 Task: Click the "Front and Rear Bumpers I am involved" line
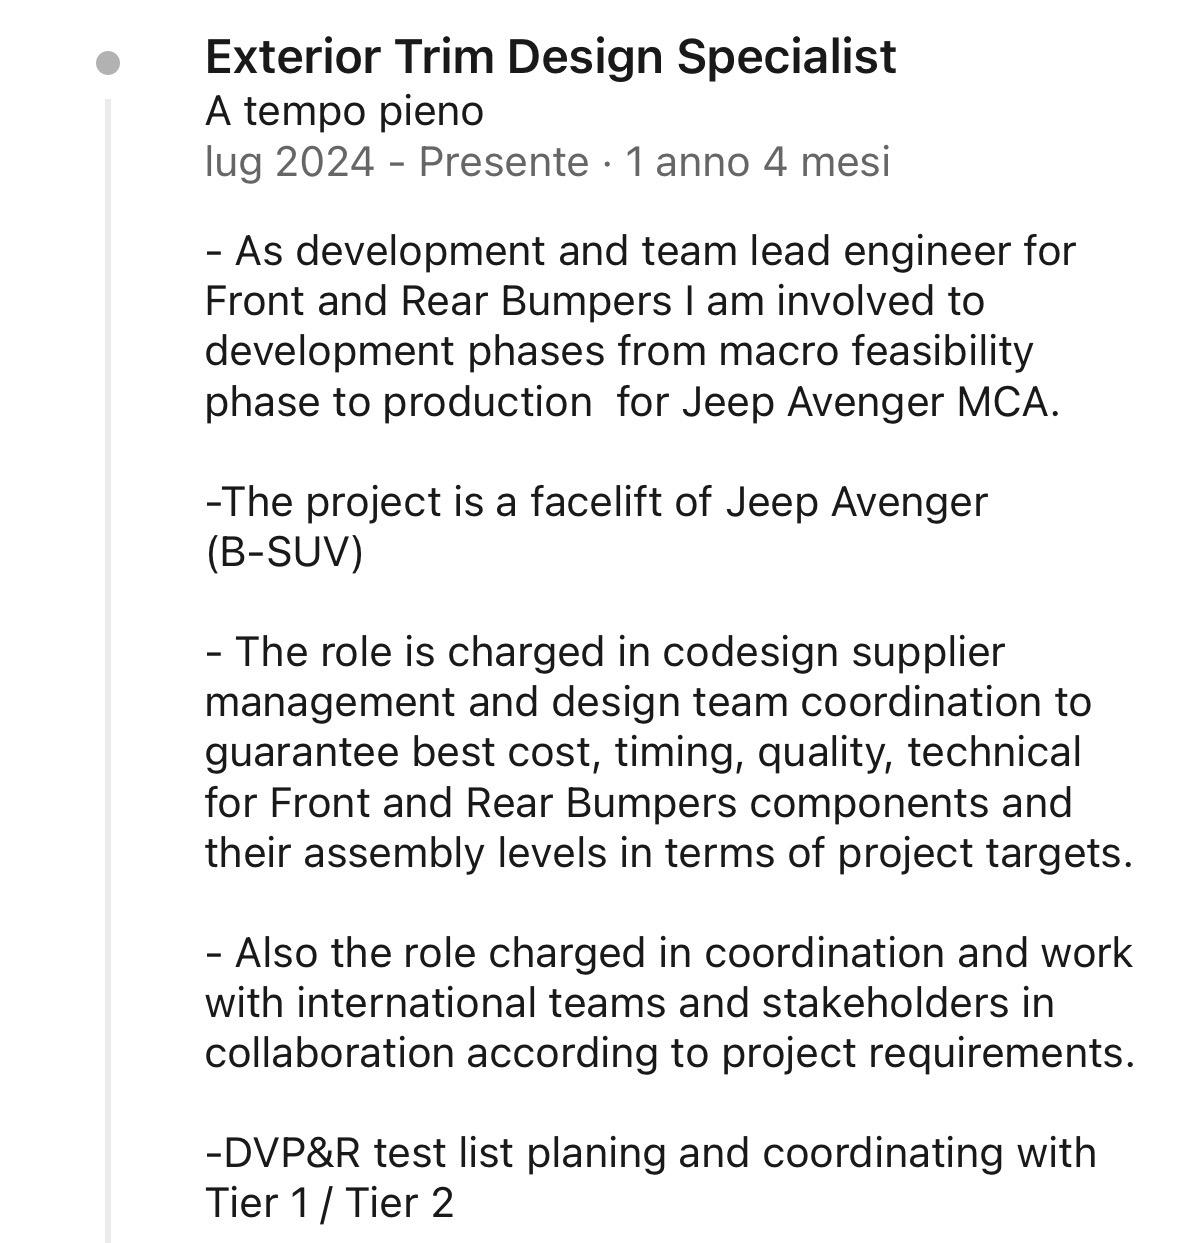[x=594, y=301]
